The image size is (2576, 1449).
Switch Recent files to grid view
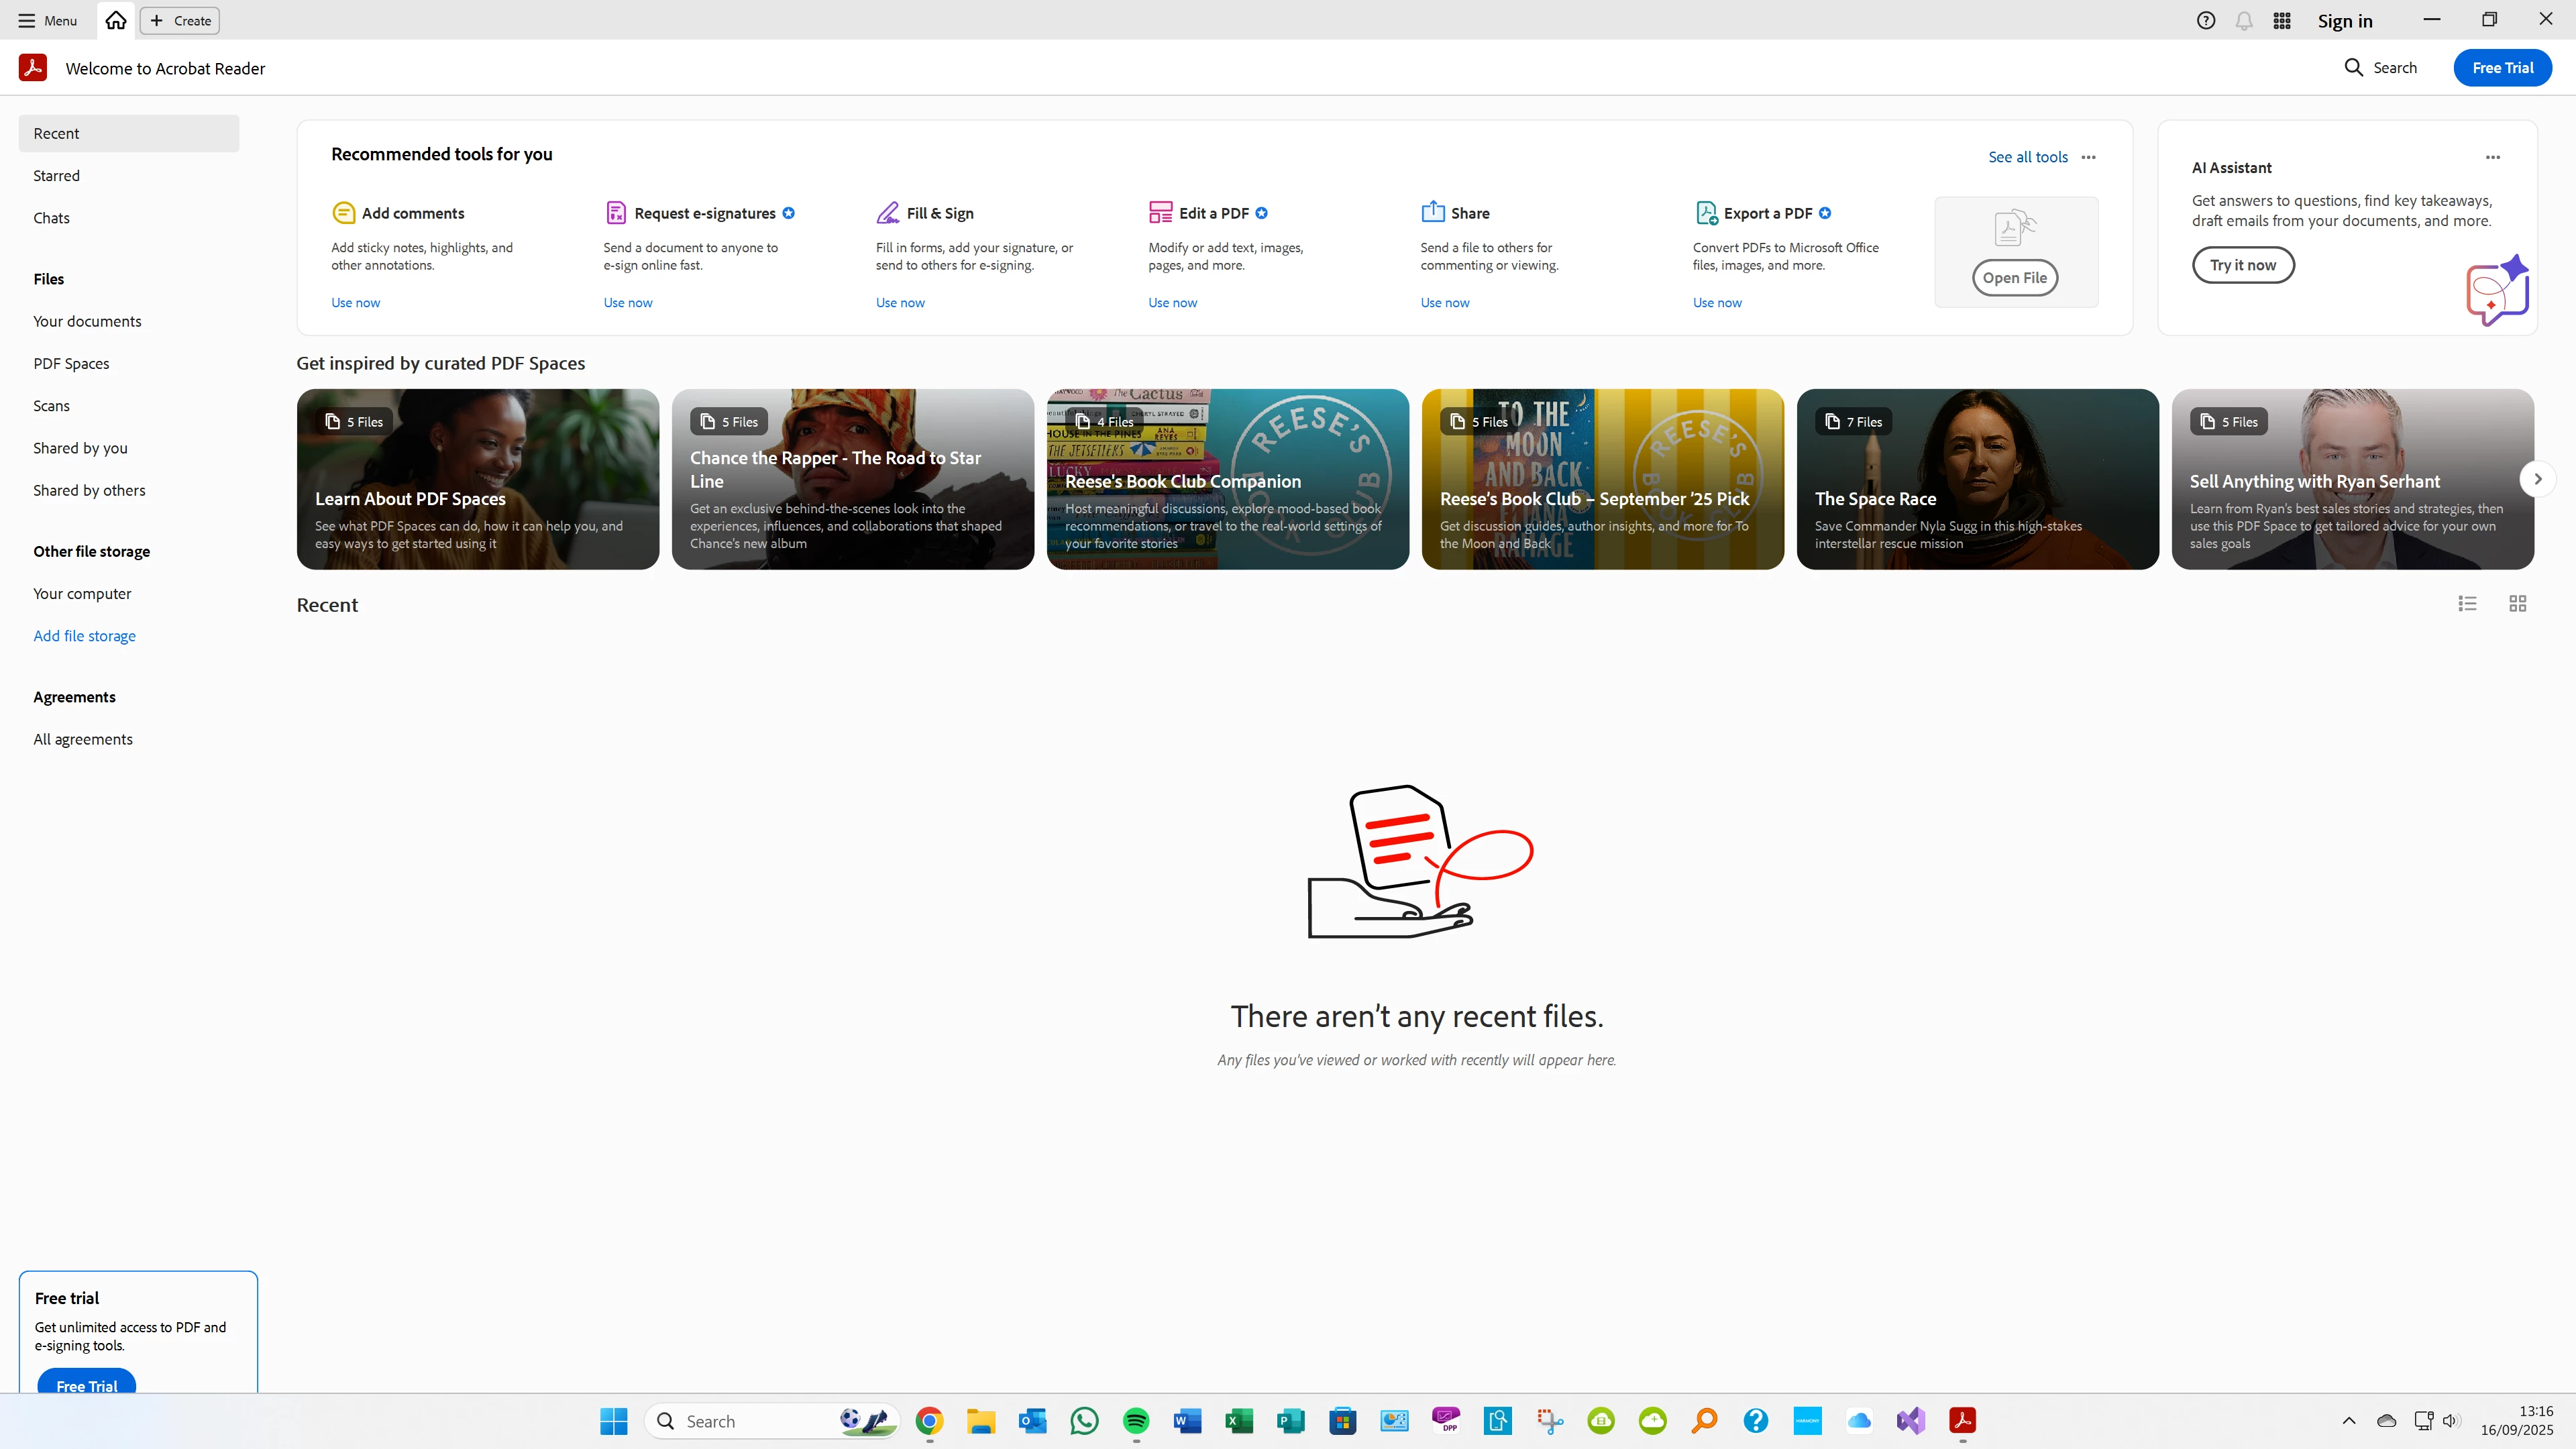pyautogui.click(x=2517, y=604)
